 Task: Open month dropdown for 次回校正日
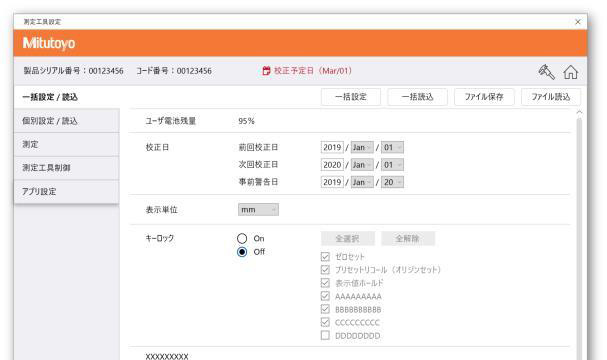[362, 165]
